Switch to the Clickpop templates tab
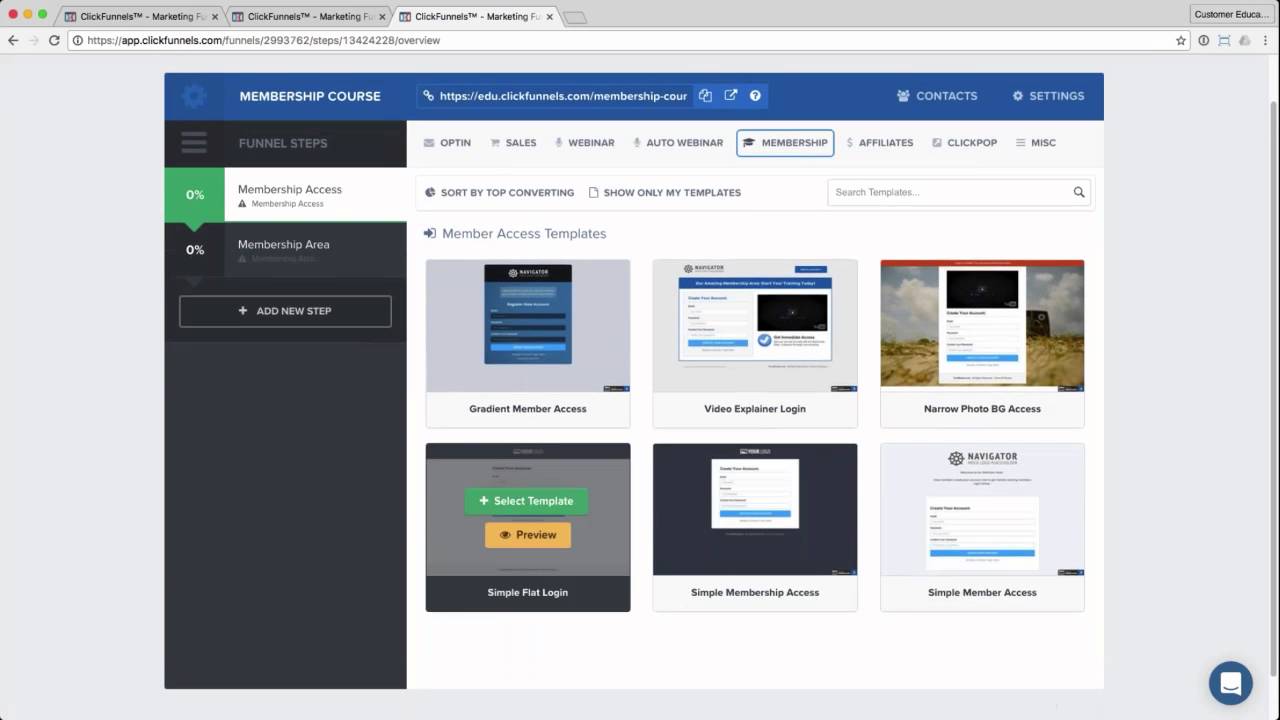The image size is (1280, 720). [964, 143]
